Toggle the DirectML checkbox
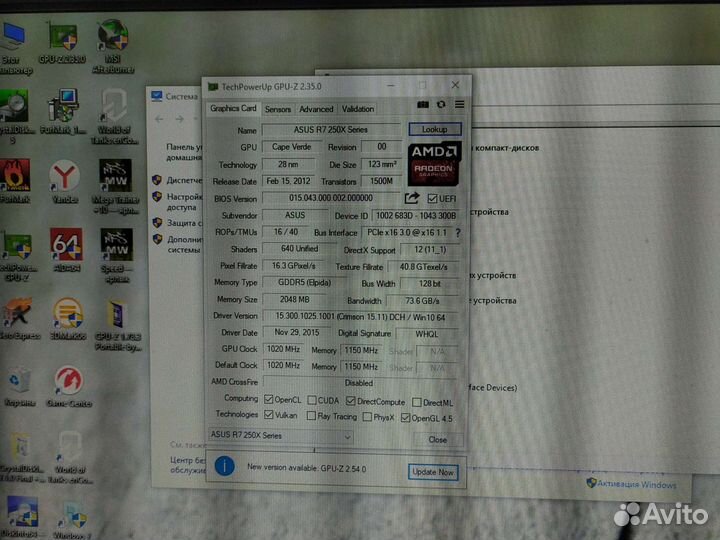 click(x=416, y=402)
